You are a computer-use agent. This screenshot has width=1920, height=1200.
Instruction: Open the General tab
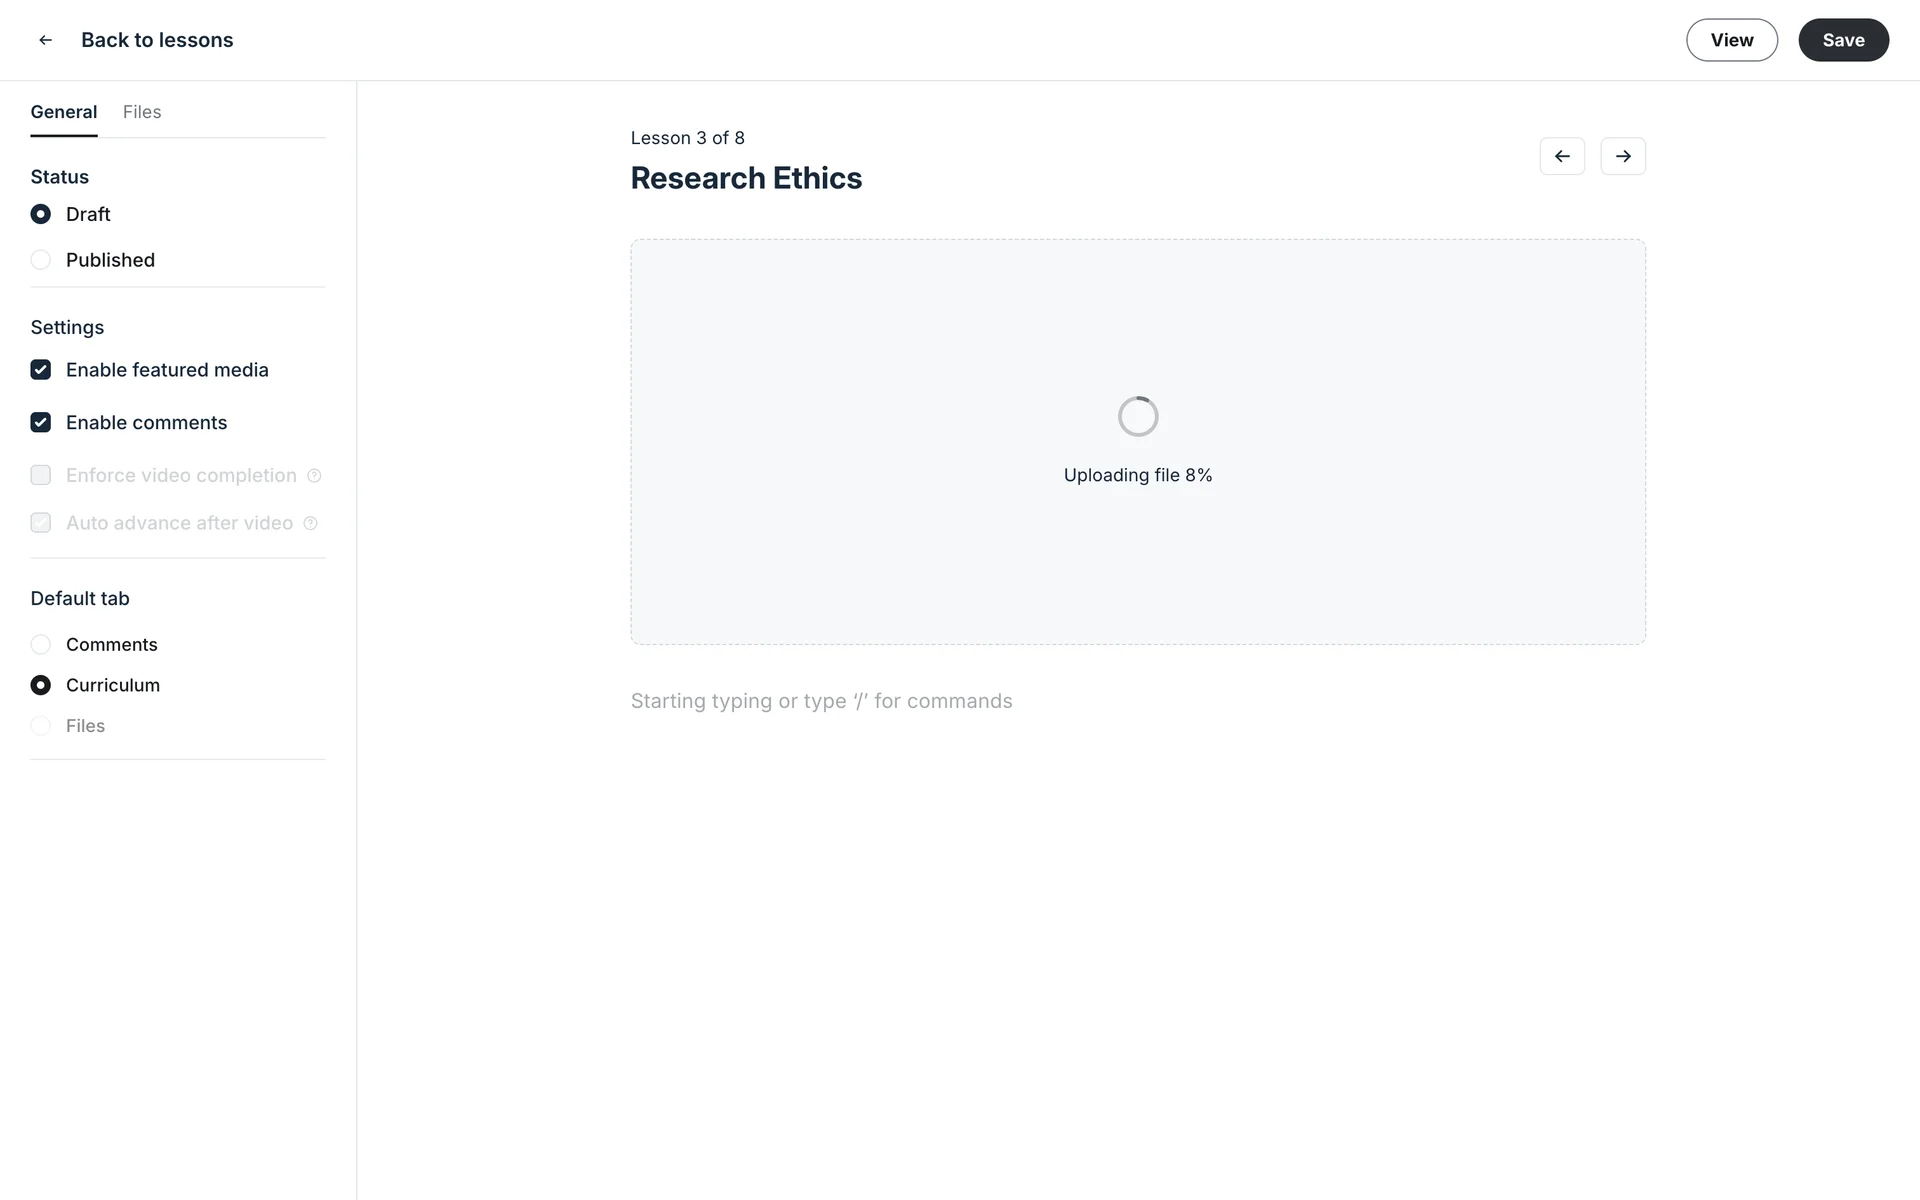click(x=64, y=112)
